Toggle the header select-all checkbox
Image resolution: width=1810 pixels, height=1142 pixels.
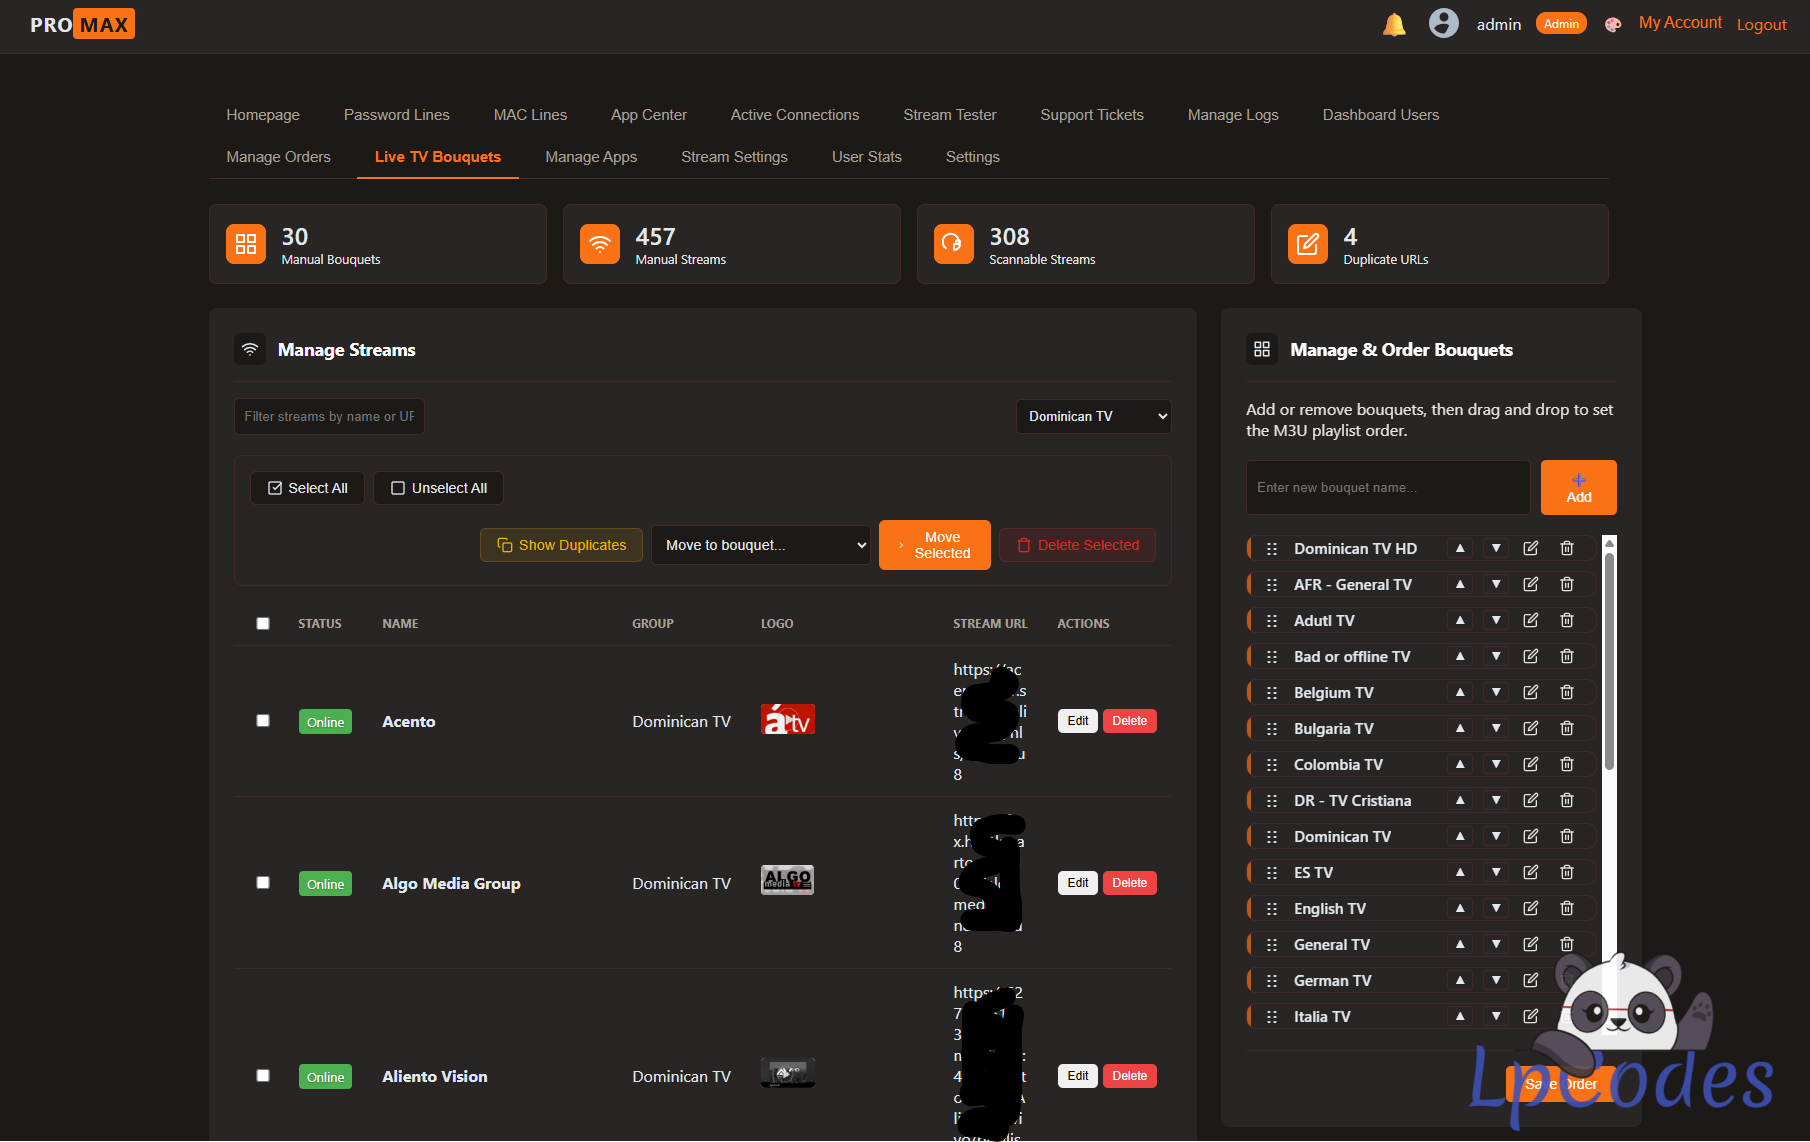[263, 623]
